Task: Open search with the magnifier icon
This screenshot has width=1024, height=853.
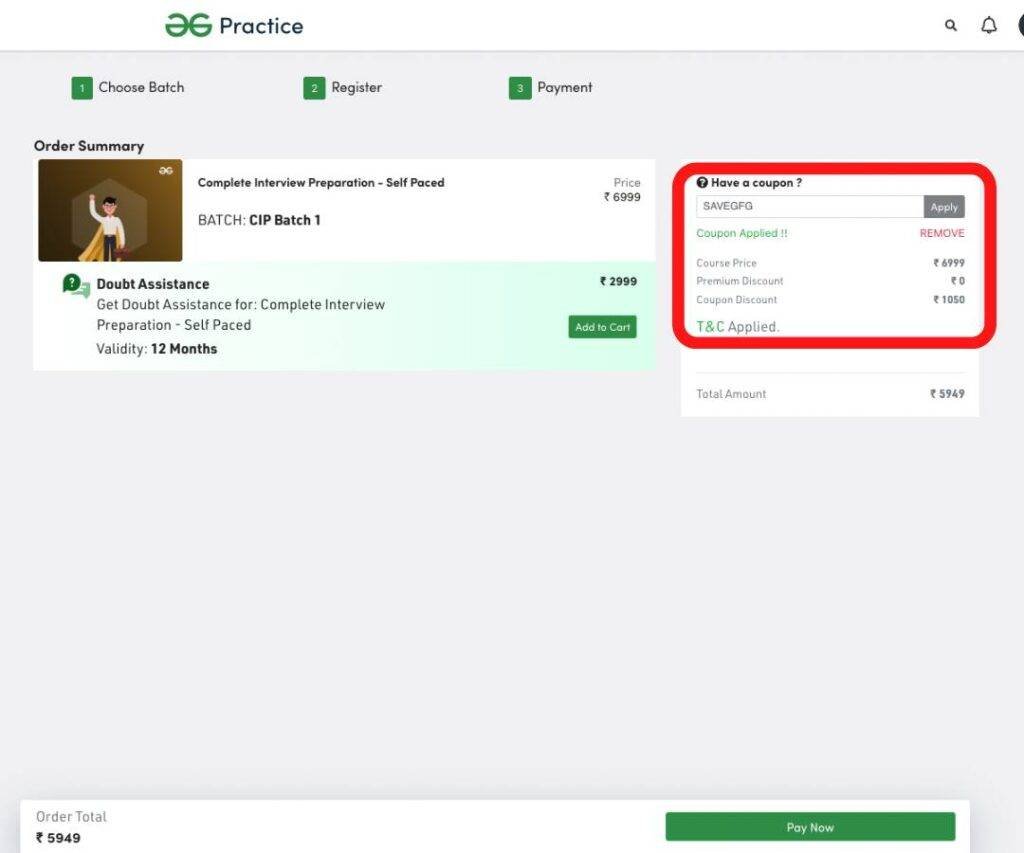Action: click(951, 26)
